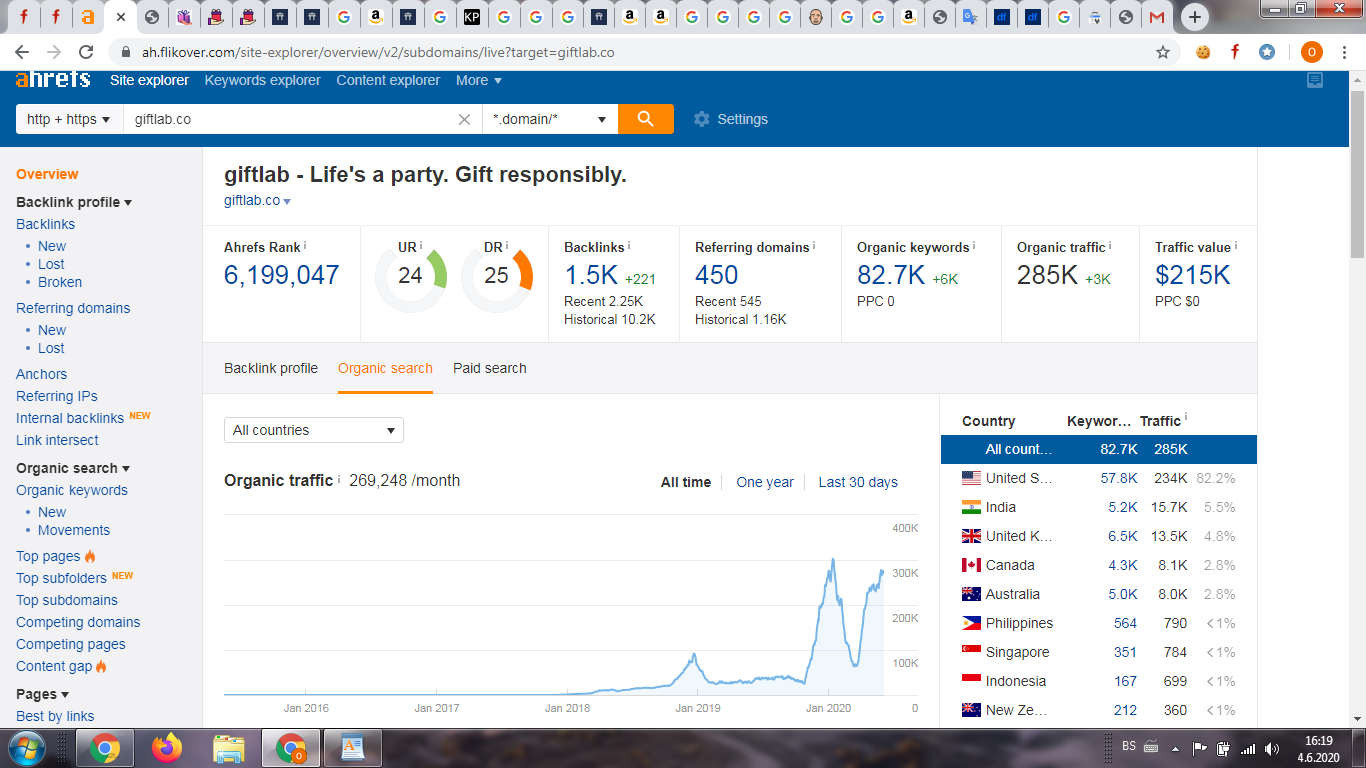Open Best by links report
The image size is (1366, 768).
click(x=55, y=716)
